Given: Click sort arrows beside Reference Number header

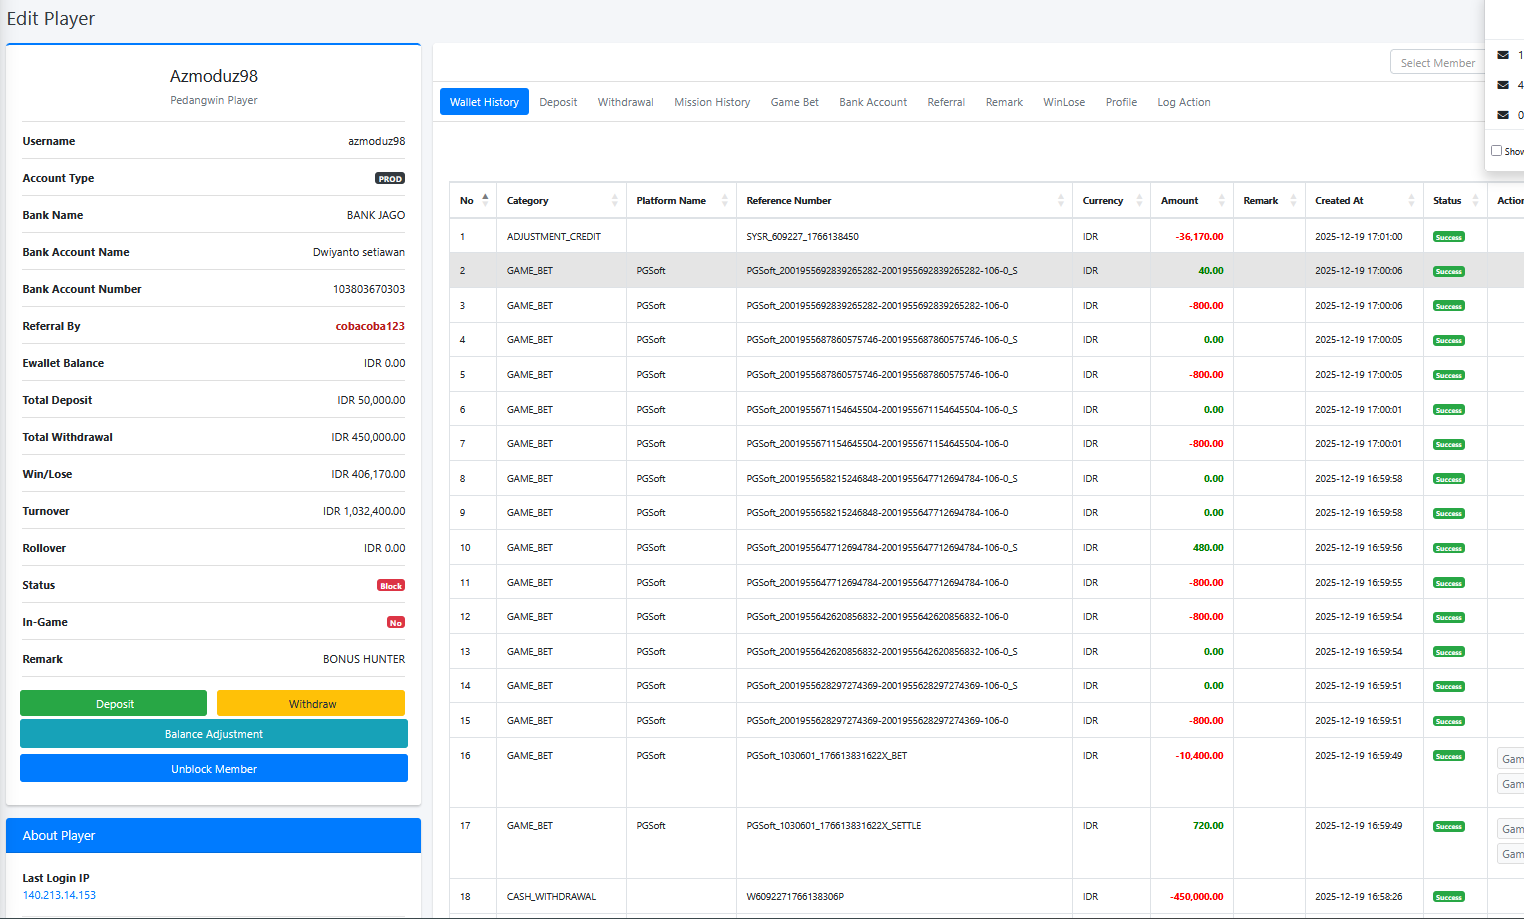Looking at the screenshot, I should (1061, 200).
